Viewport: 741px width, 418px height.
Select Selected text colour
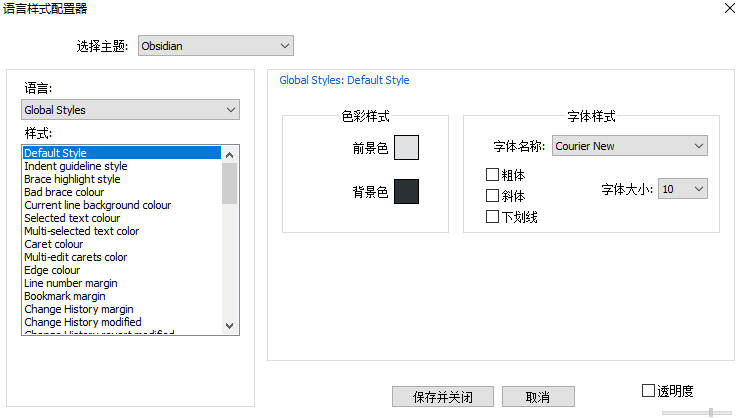pyautogui.click(x=122, y=218)
